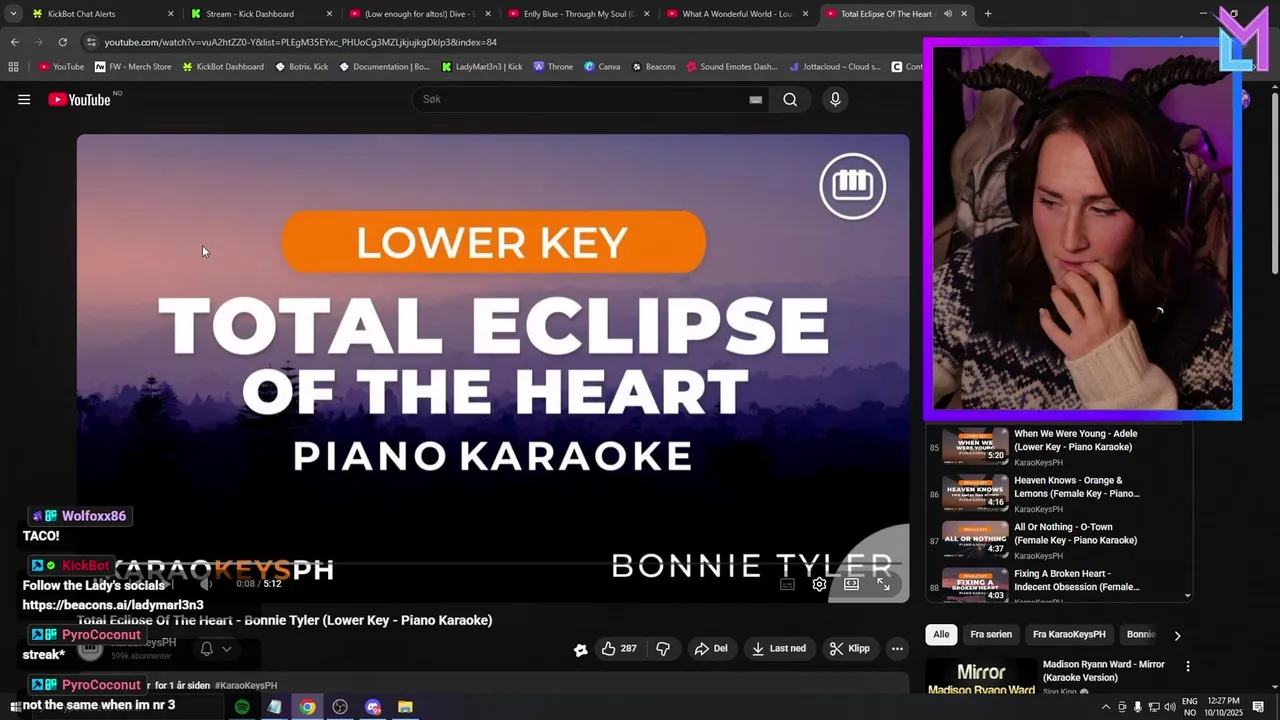Image resolution: width=1280 pixels, height=720 pixels.
Task: Select the Fra serien filter chip
Action: coord(991,634)
